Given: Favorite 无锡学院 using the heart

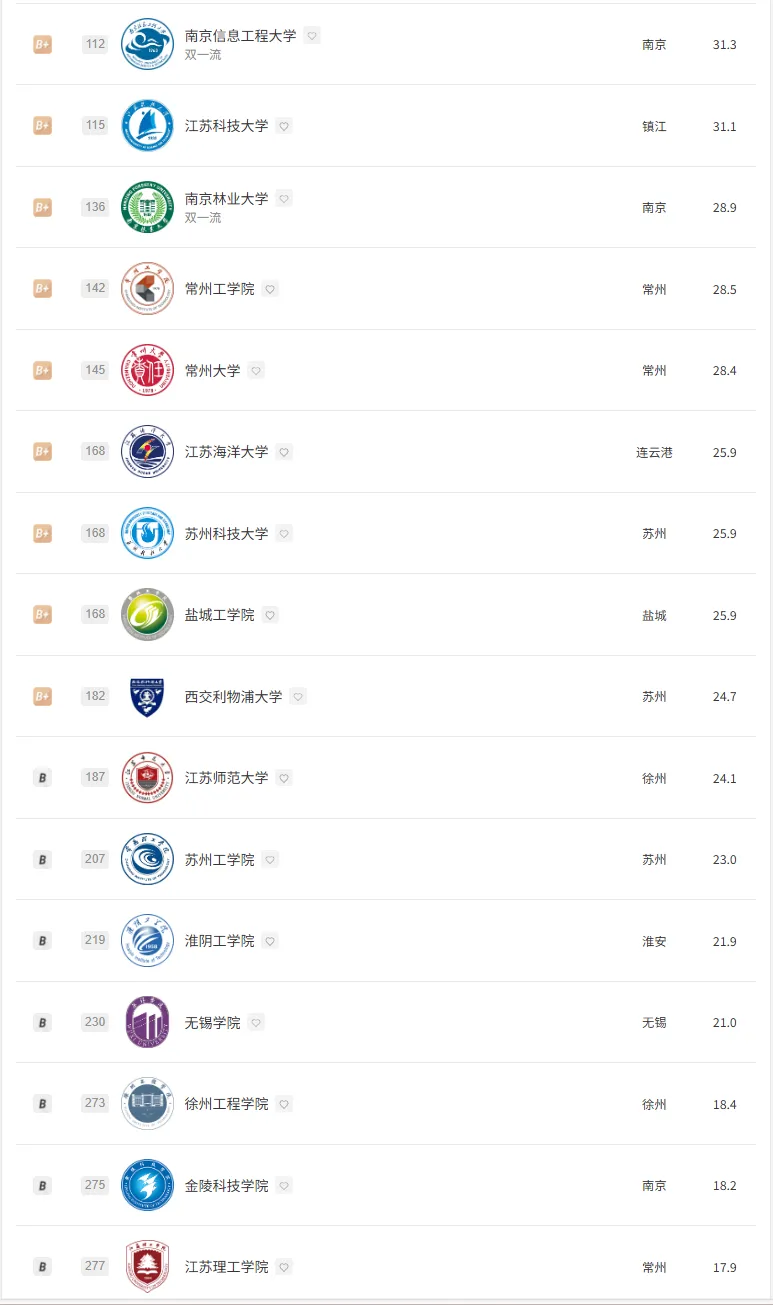Looking at the screenshot, I should 256,1023.
